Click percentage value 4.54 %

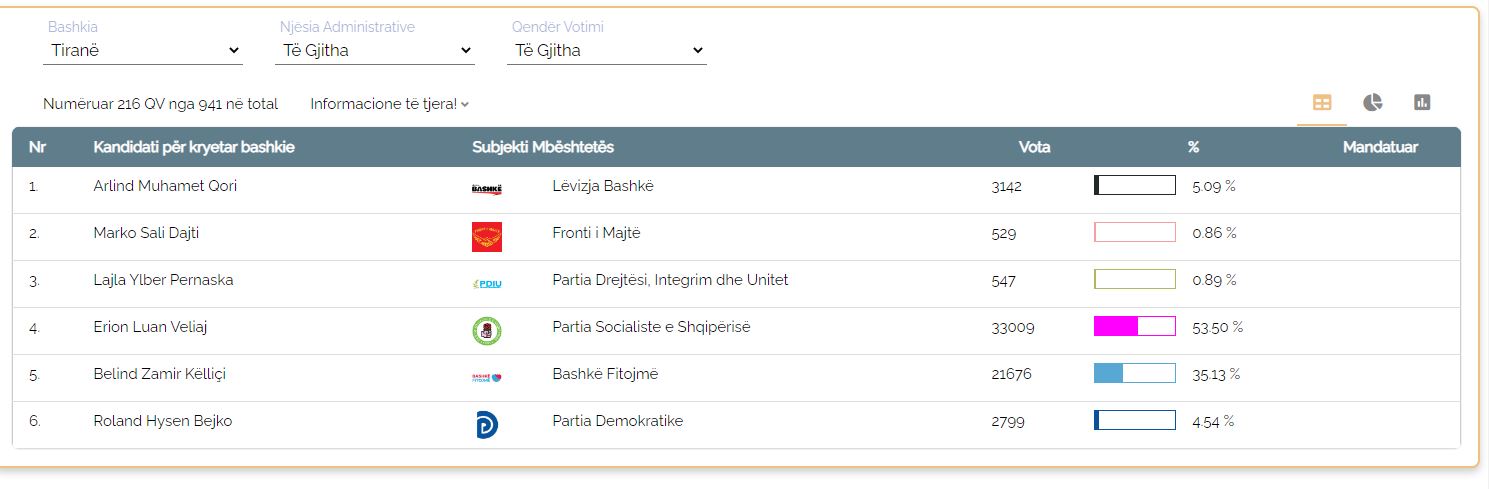(x=1213, y=422)
